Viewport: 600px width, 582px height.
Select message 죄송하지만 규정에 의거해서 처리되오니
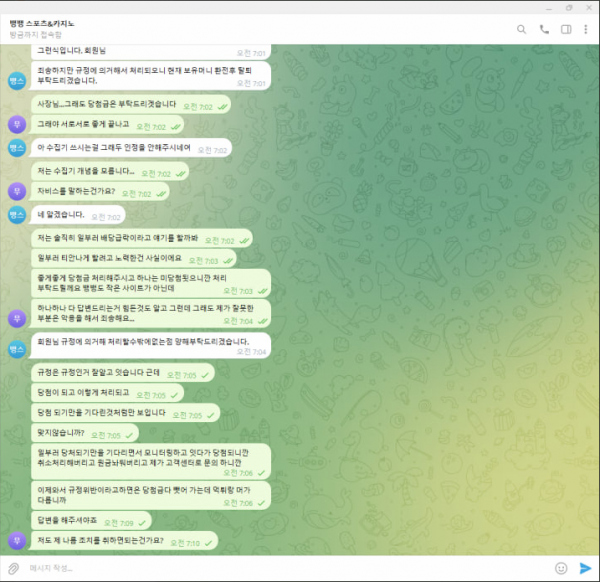pyautogui.click(x=151, y=76)
